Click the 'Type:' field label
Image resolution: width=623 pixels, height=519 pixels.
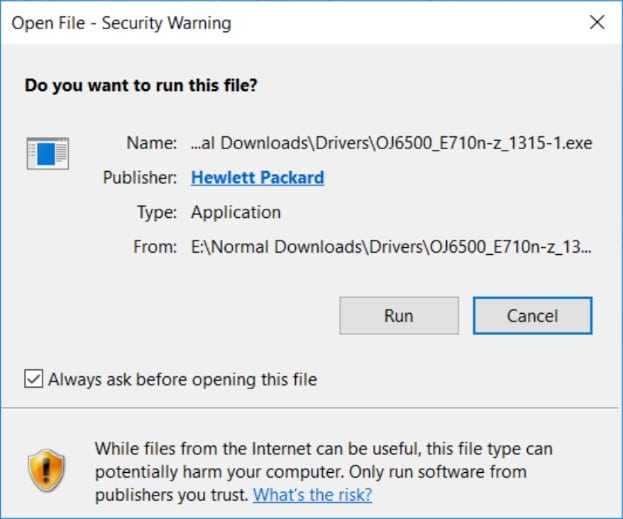click(157, 212)
